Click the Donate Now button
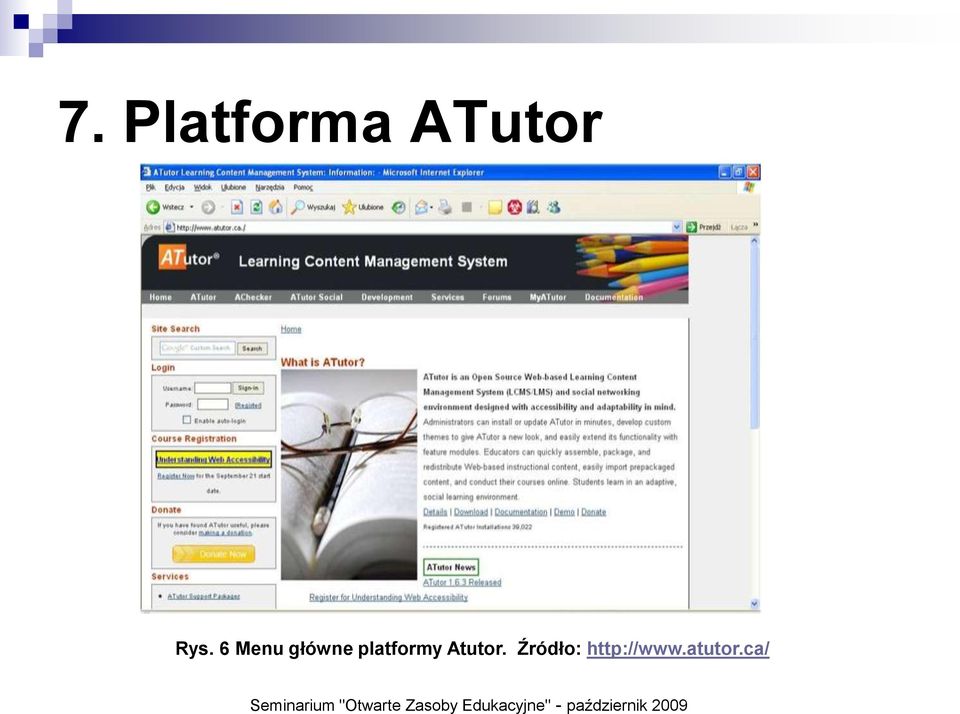This screenshot has height=714, width=960. pos(214,554)
